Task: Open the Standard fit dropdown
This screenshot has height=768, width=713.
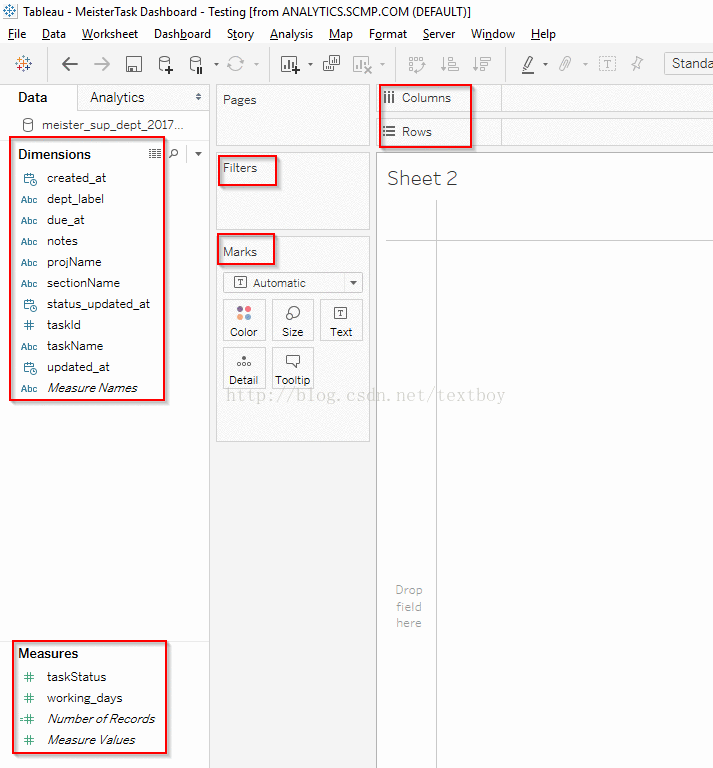Action: (x=689, y=64)
